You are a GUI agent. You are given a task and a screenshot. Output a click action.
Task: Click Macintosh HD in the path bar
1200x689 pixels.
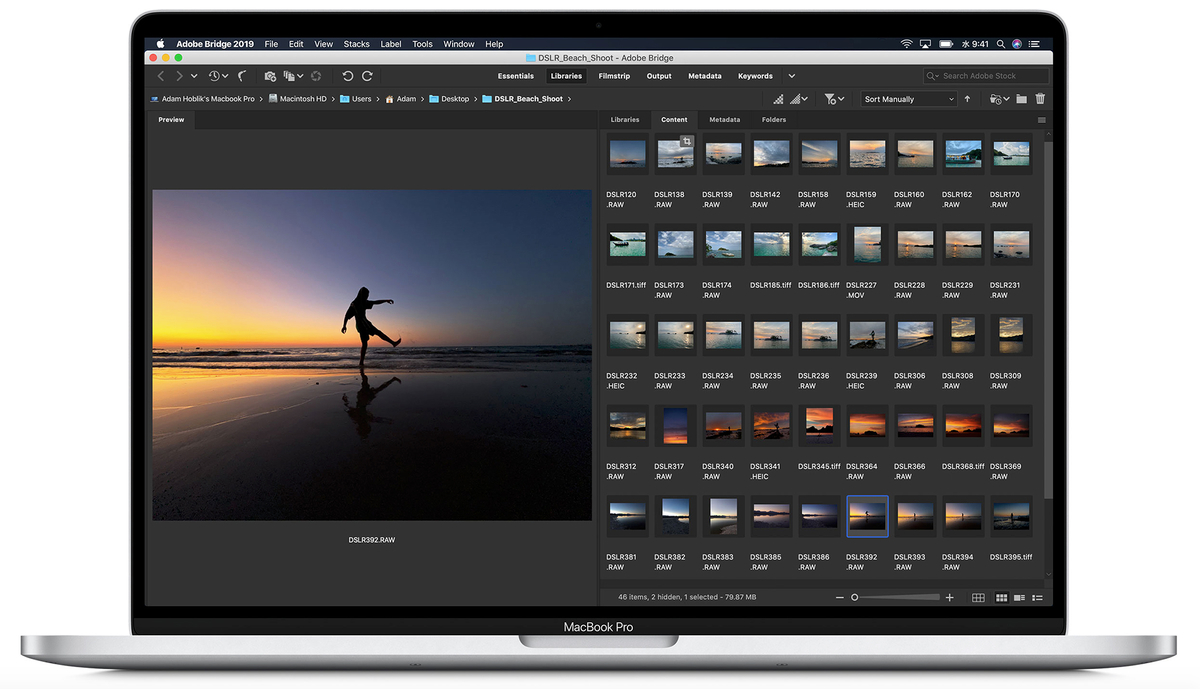297,99
